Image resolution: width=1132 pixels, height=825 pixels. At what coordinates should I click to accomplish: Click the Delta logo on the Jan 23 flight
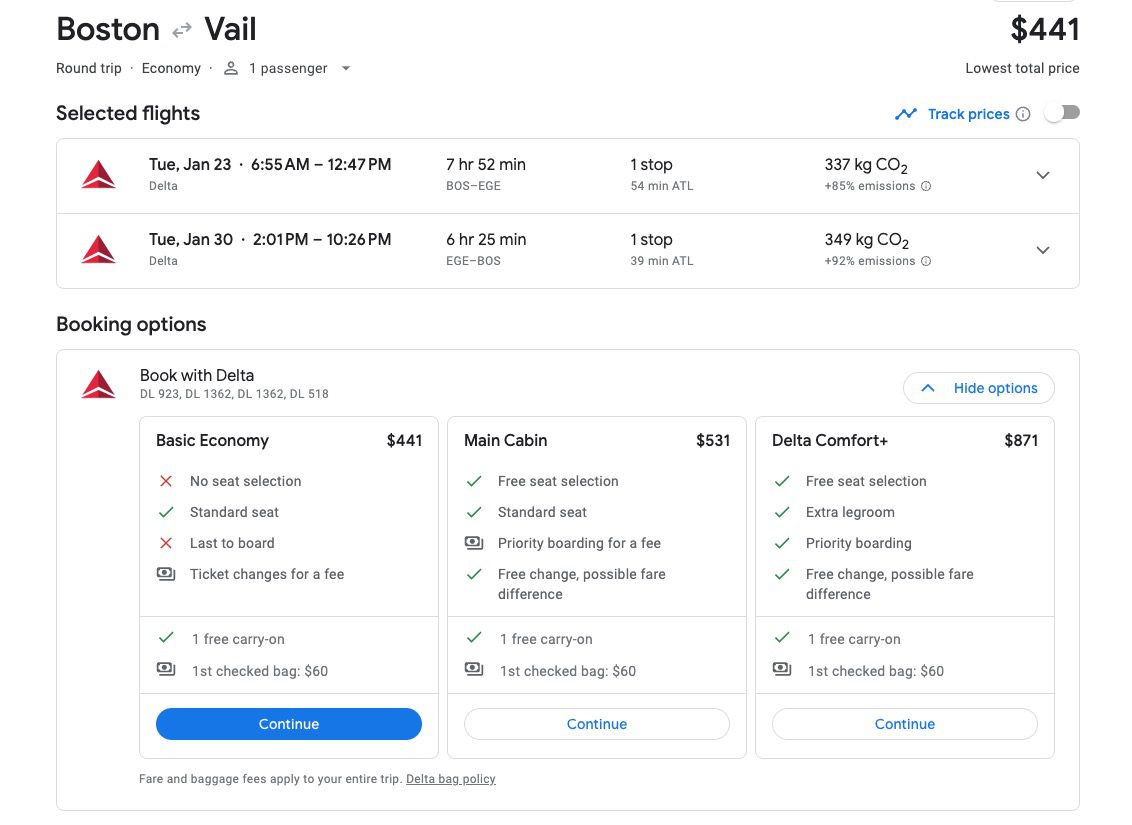point(98,175)
